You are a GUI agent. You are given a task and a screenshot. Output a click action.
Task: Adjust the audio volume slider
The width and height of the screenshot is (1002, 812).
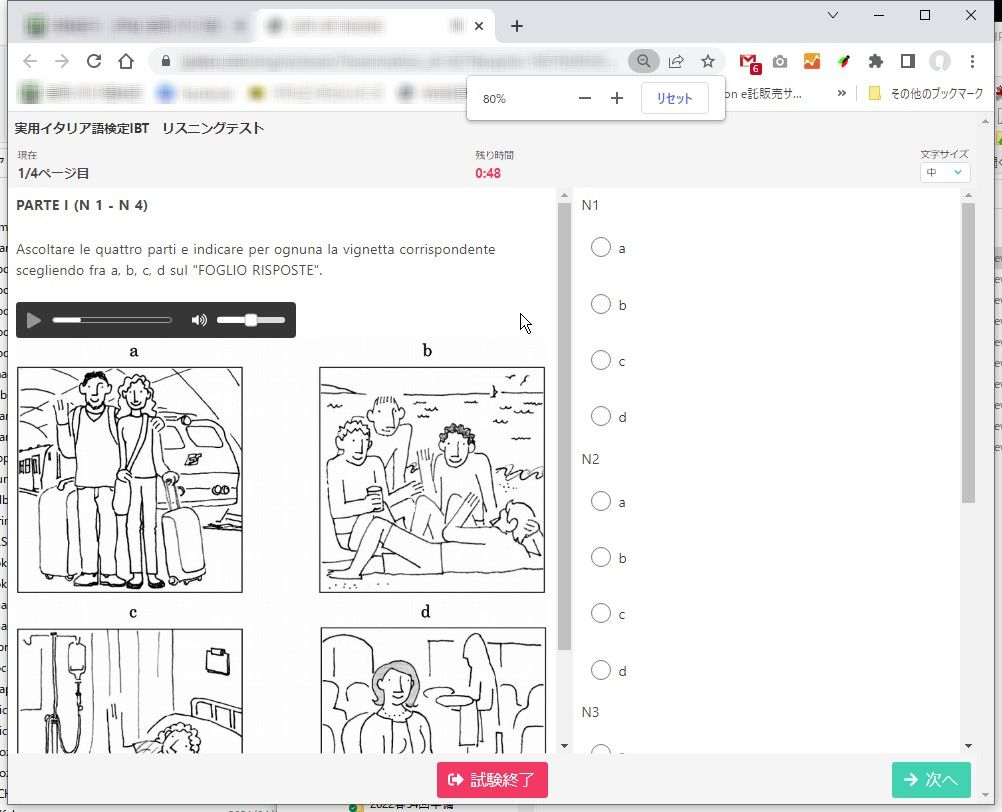coord(251,320)
